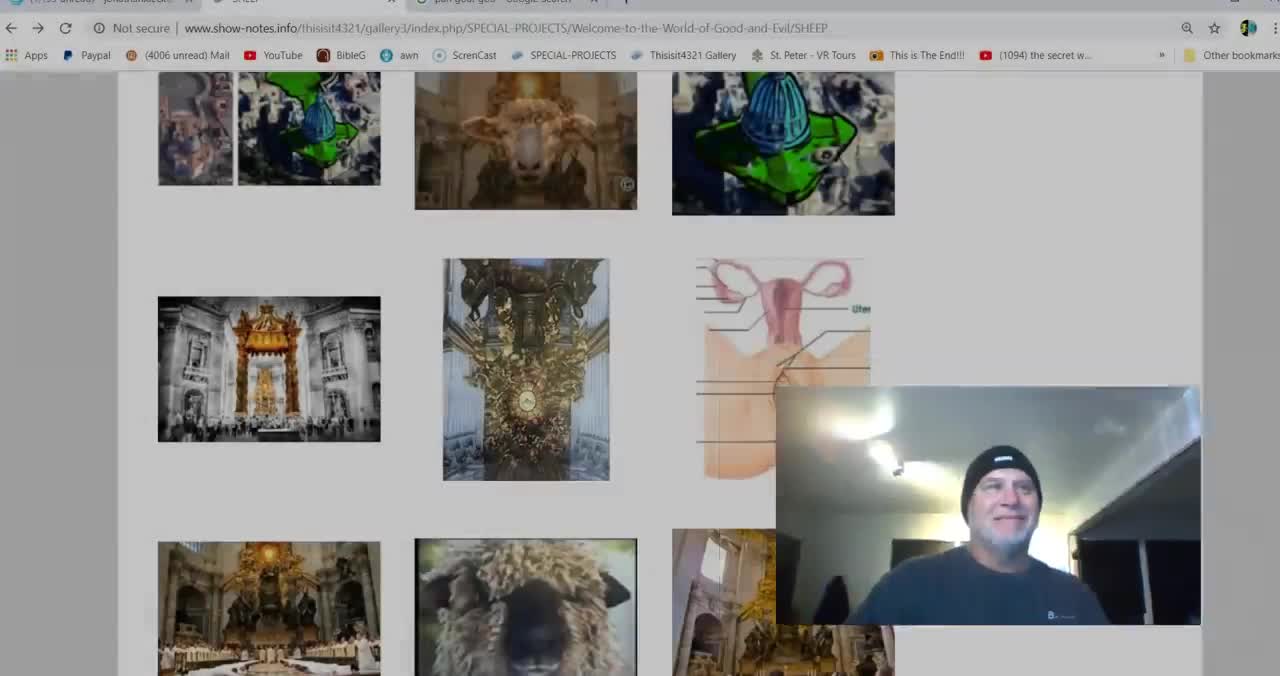
Task: Open the altar ceremony thumbnail in bottom row
Action: 269,608
